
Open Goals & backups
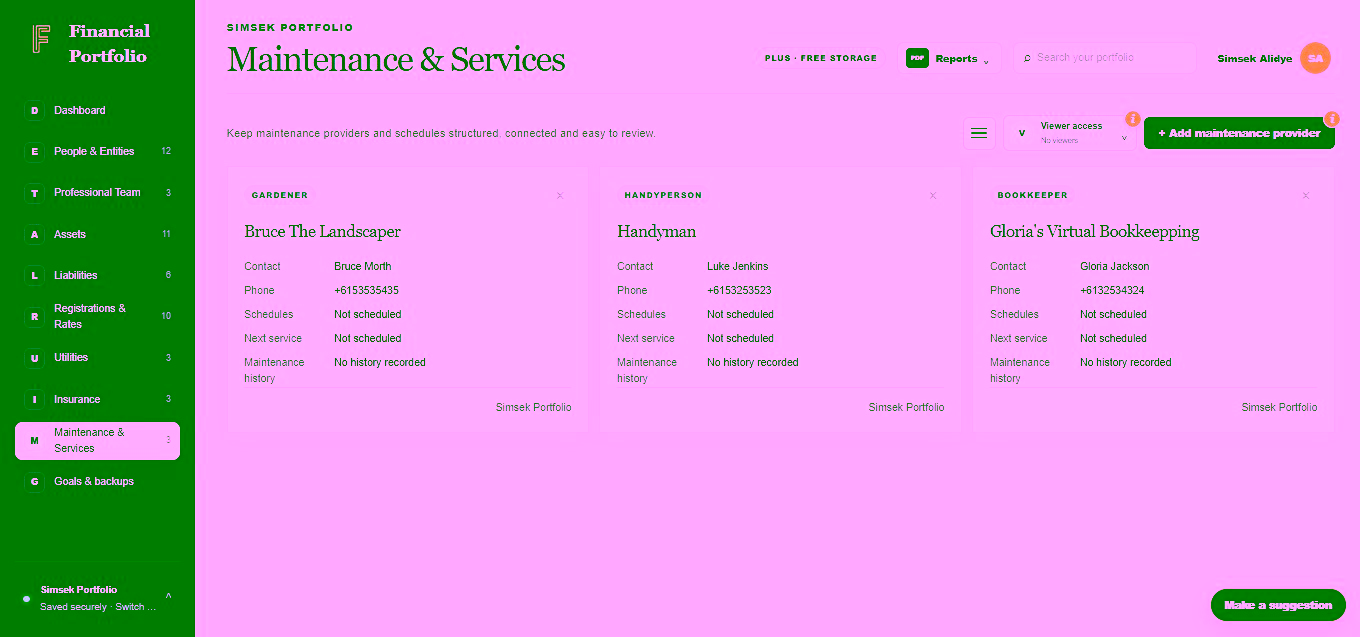(97, 482)
